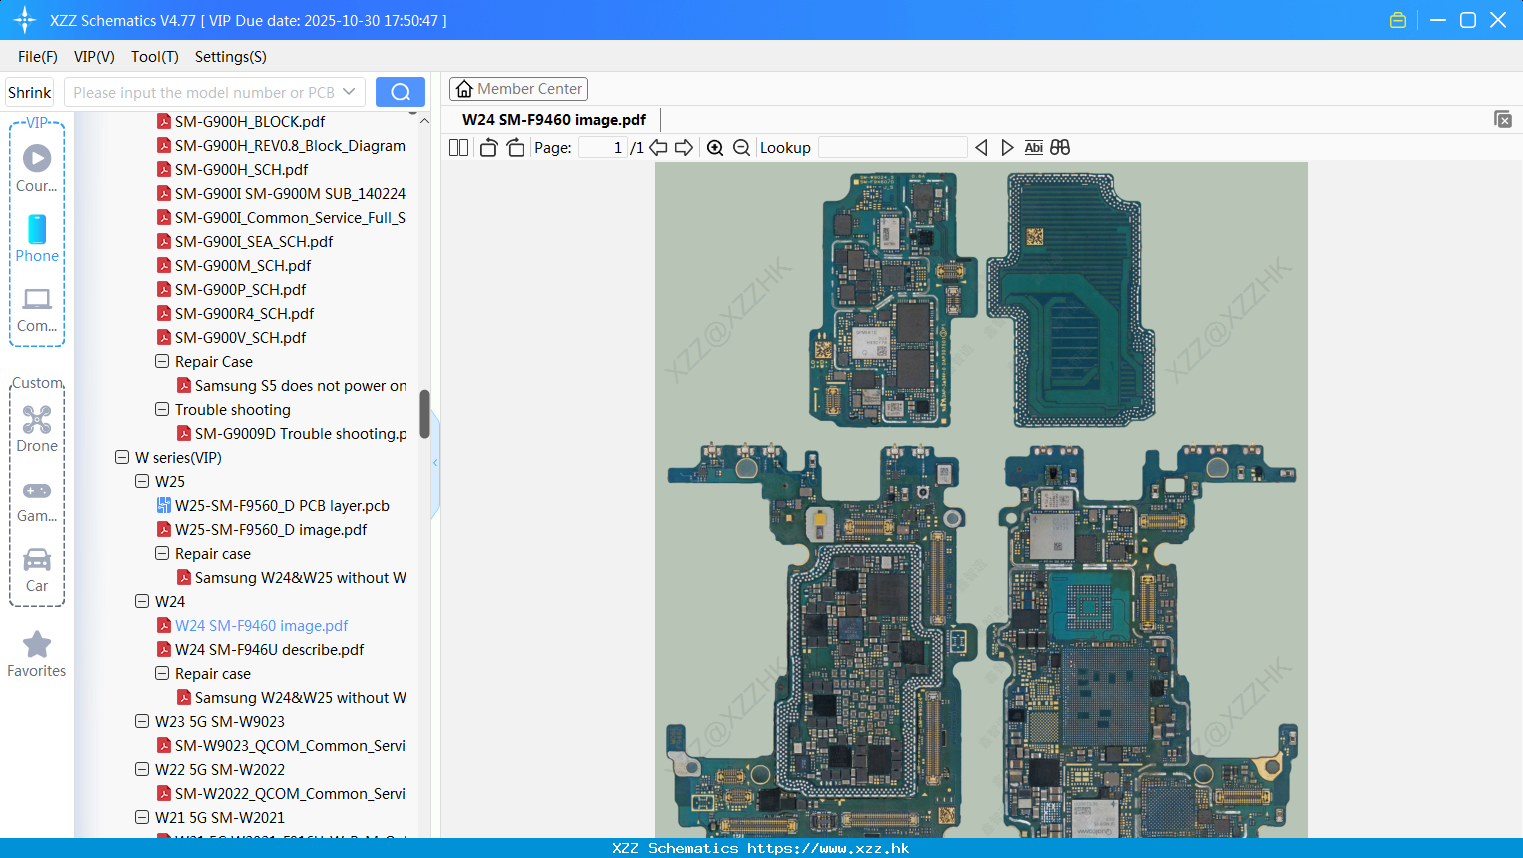This screenshot has width=1523, height=858.
Task: Collapse the W23 5G SM-W9023 folder
Action: click(x=142, y=721)
